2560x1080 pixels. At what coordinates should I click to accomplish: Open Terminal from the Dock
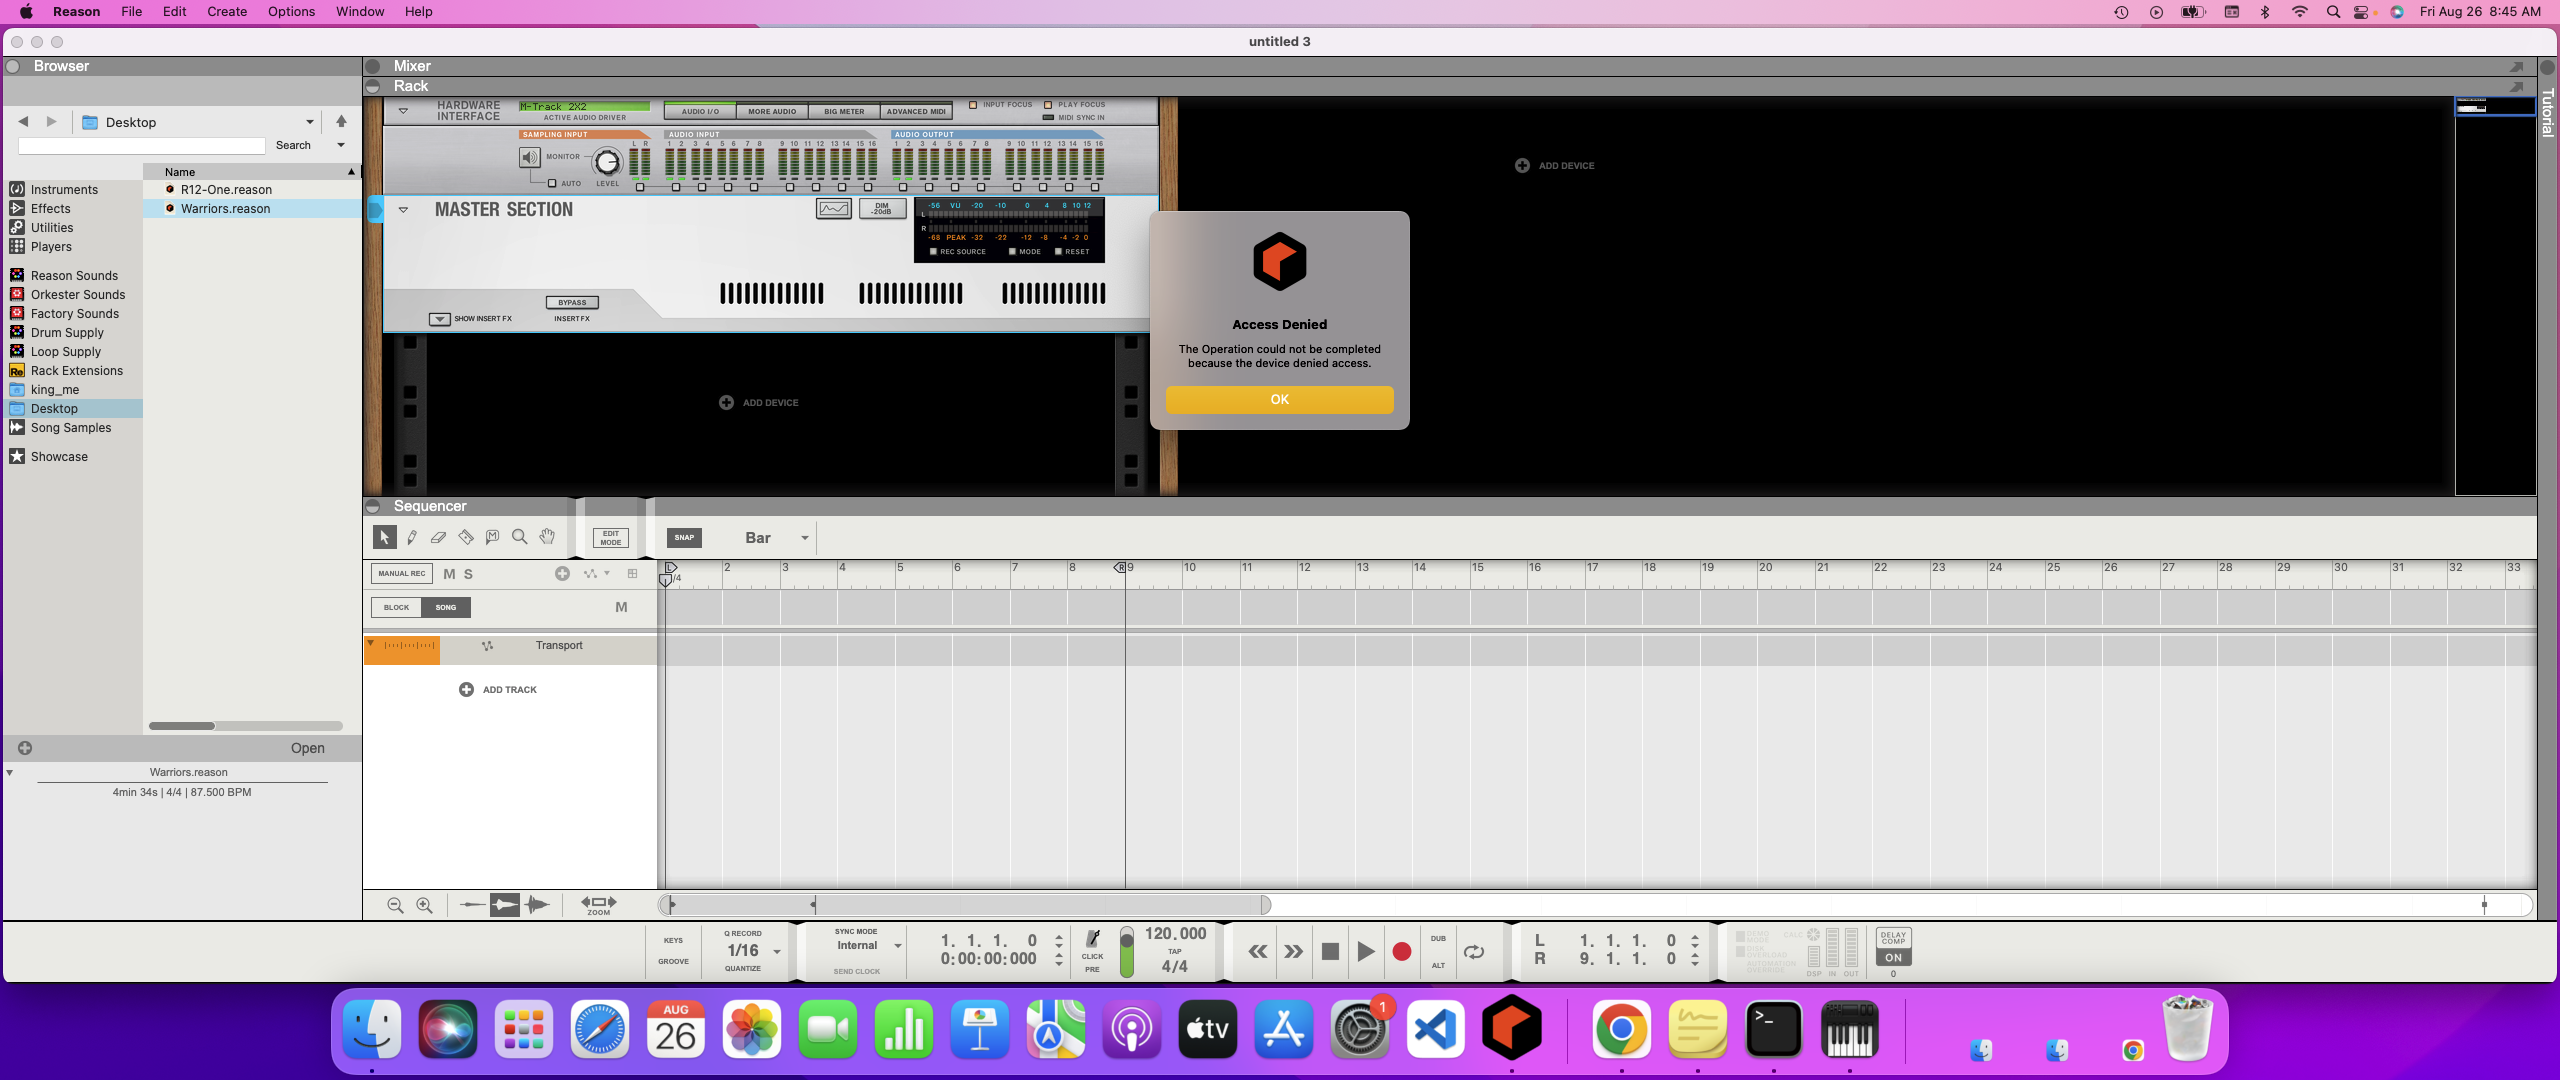(x=1773, y=1029)
